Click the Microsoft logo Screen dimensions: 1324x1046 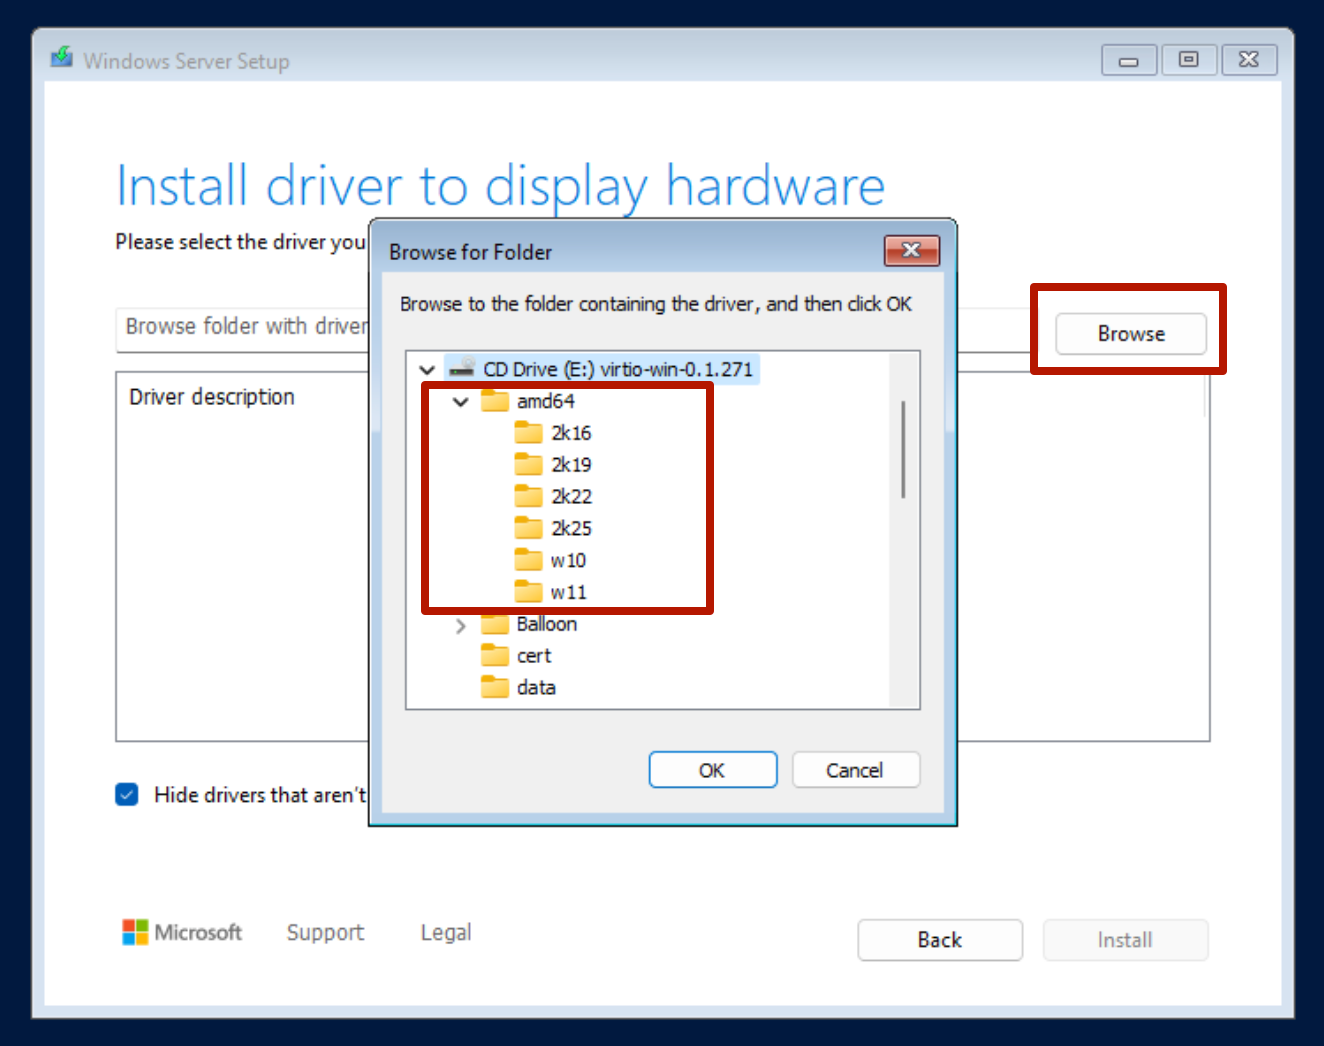click(x=135, y=932)
